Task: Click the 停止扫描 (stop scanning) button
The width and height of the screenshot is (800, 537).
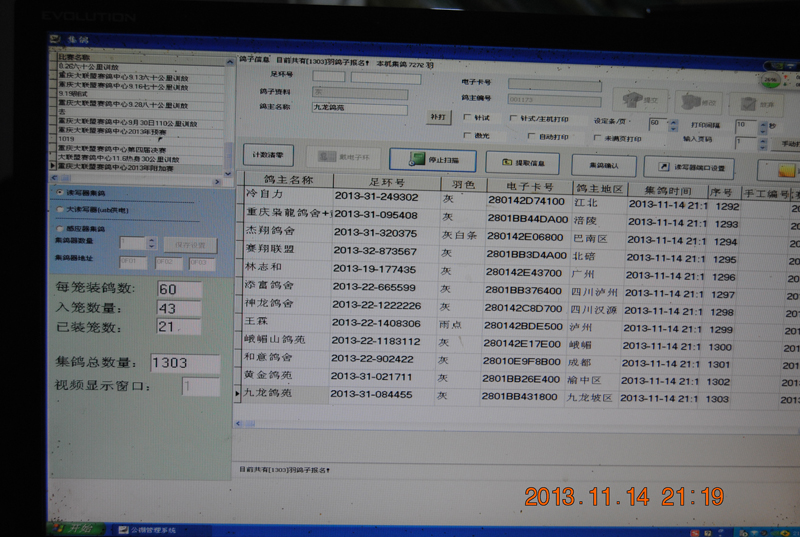Action: pos(432,161)
